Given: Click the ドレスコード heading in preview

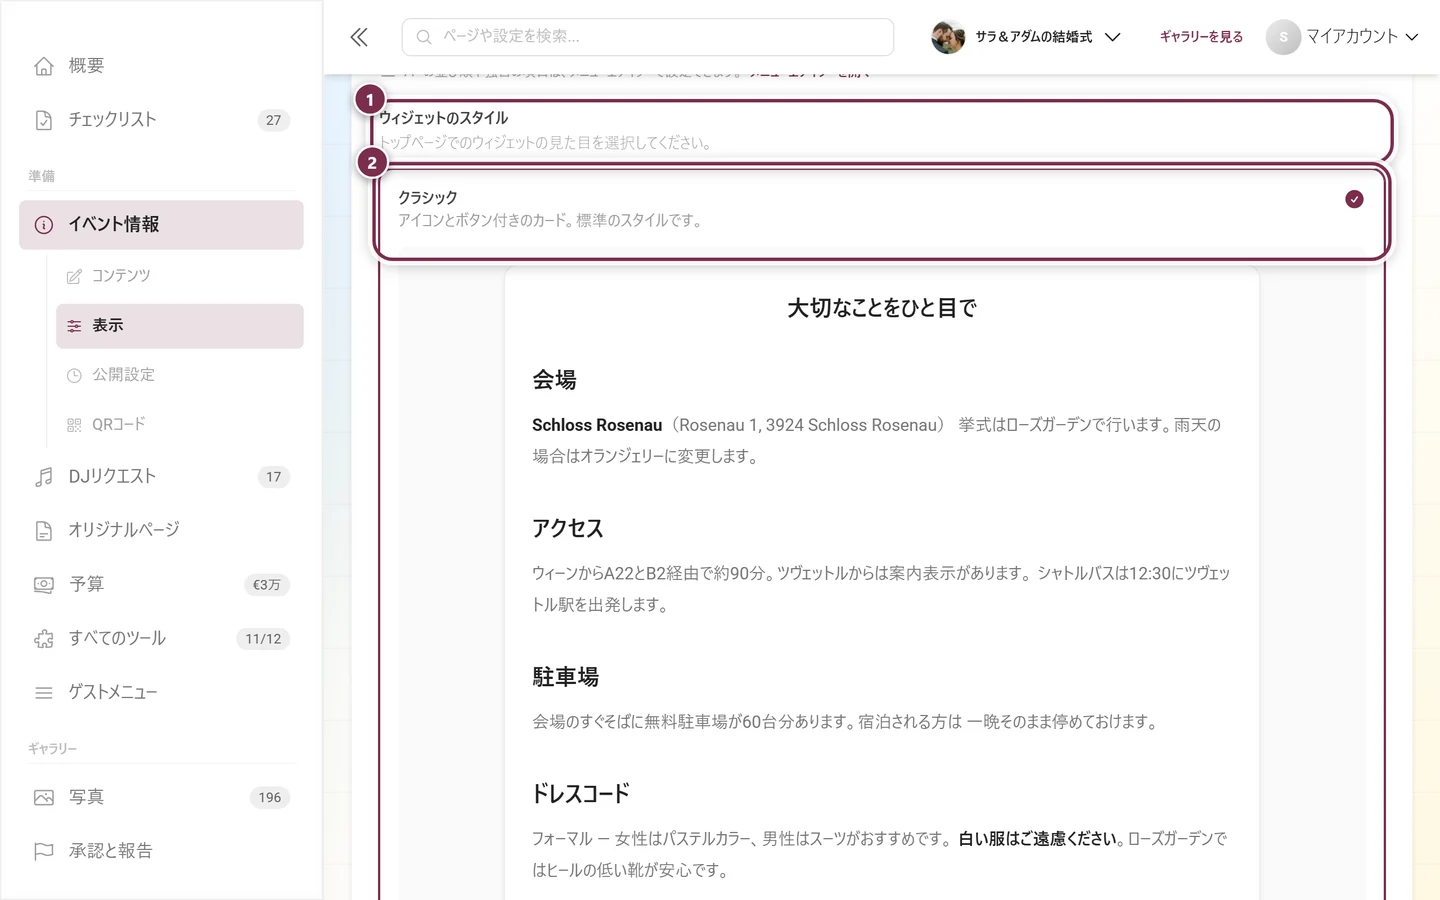Looking at the screenshot, I should pyautogui.click(x=581, y=794).
